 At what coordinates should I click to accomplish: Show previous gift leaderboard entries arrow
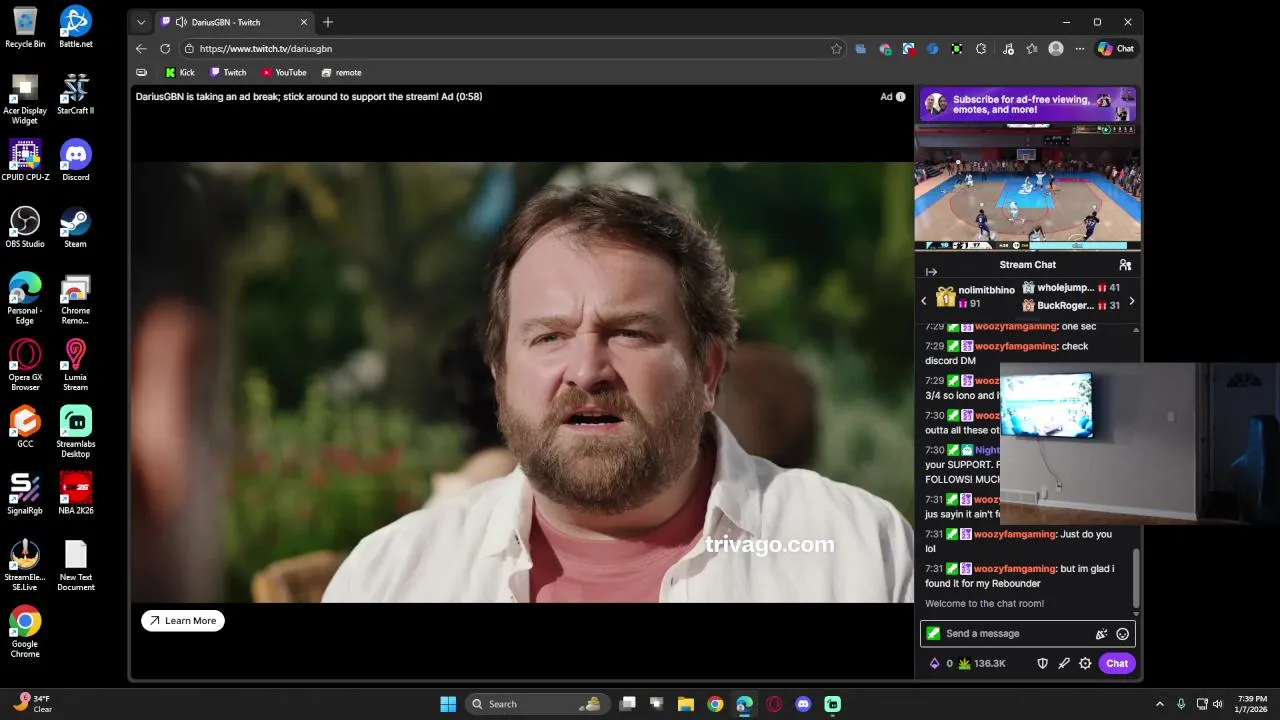click(924, 301)
